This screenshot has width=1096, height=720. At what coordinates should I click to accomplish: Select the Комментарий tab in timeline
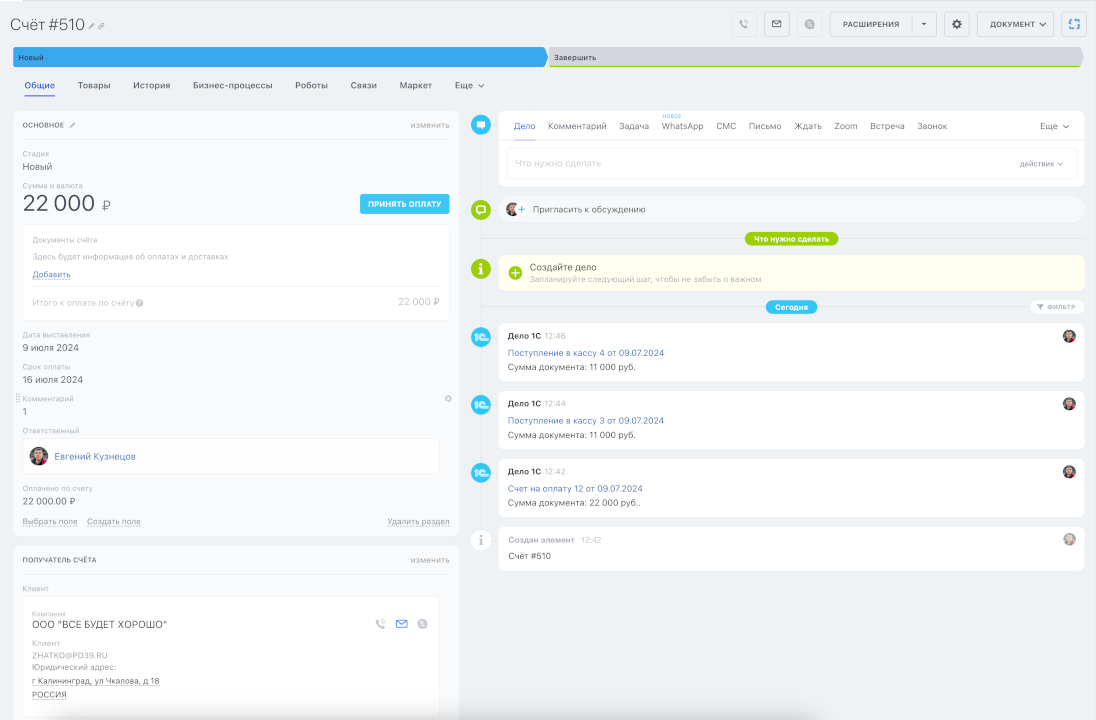click(577, 127)
